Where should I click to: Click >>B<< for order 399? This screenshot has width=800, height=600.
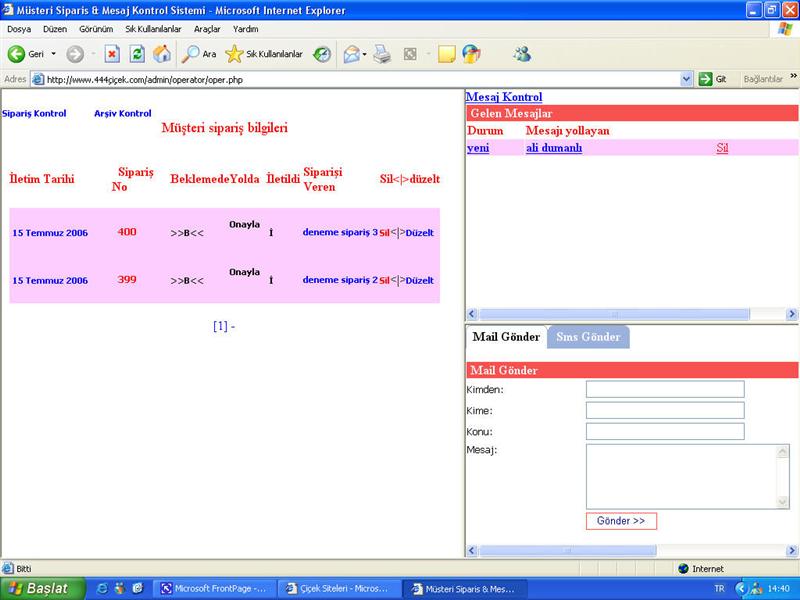pyautogui.click(x=187, y=281)
